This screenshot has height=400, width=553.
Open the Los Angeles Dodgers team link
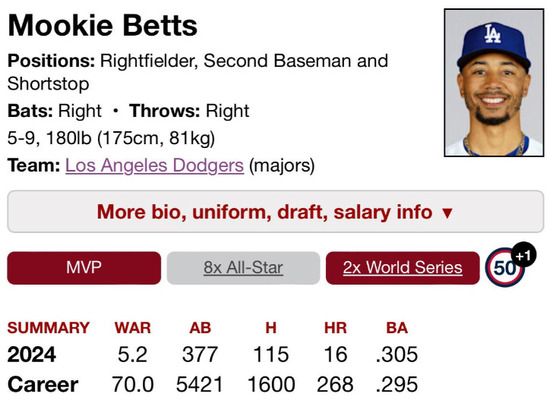pos(154,165)
